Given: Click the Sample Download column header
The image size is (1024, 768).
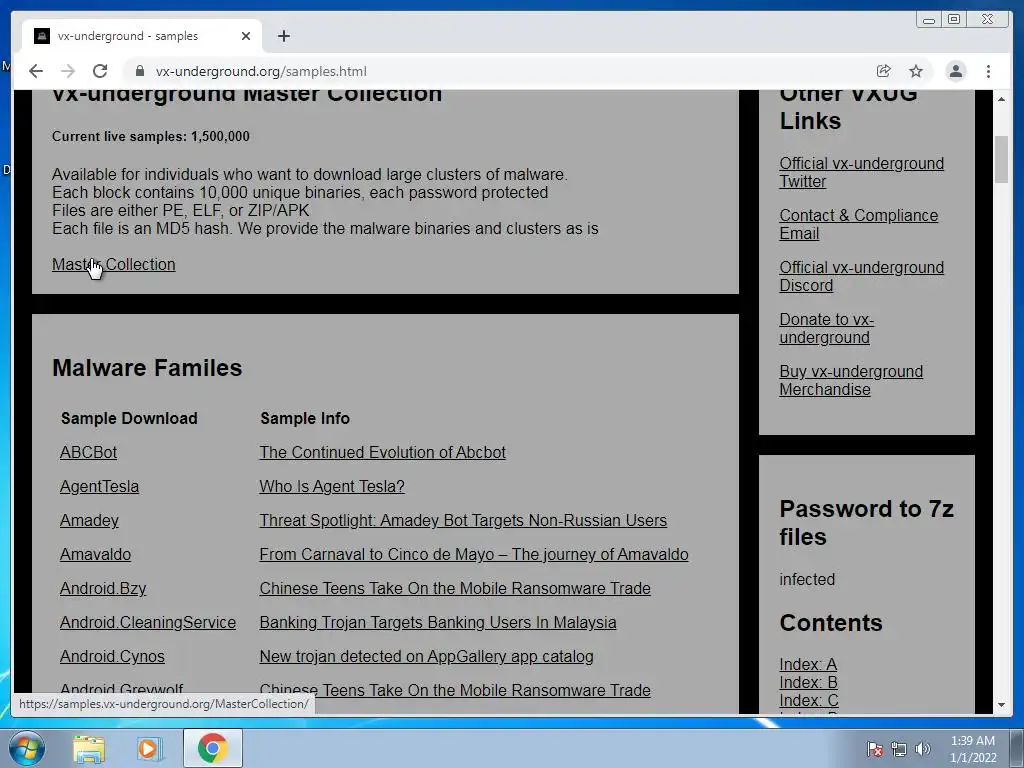Looking at the screenshot, I should coord(129,419).
